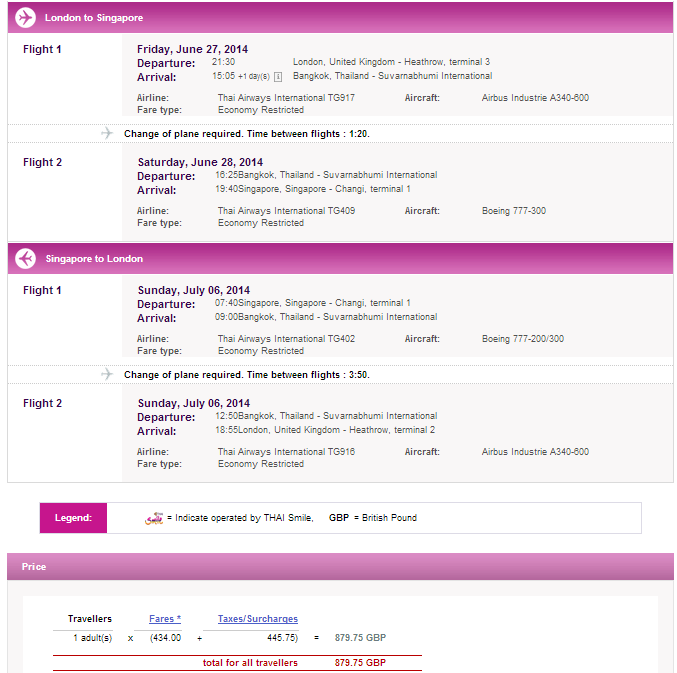Click arrival time 15:05 +1 day(s)
The width and height of the screenshot is (677, 673).
(x=241, y=76)
